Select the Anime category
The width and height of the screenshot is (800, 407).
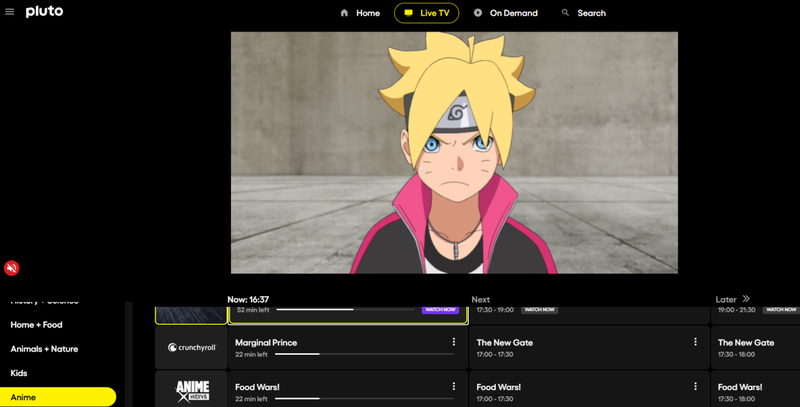[x=58, y=397]
